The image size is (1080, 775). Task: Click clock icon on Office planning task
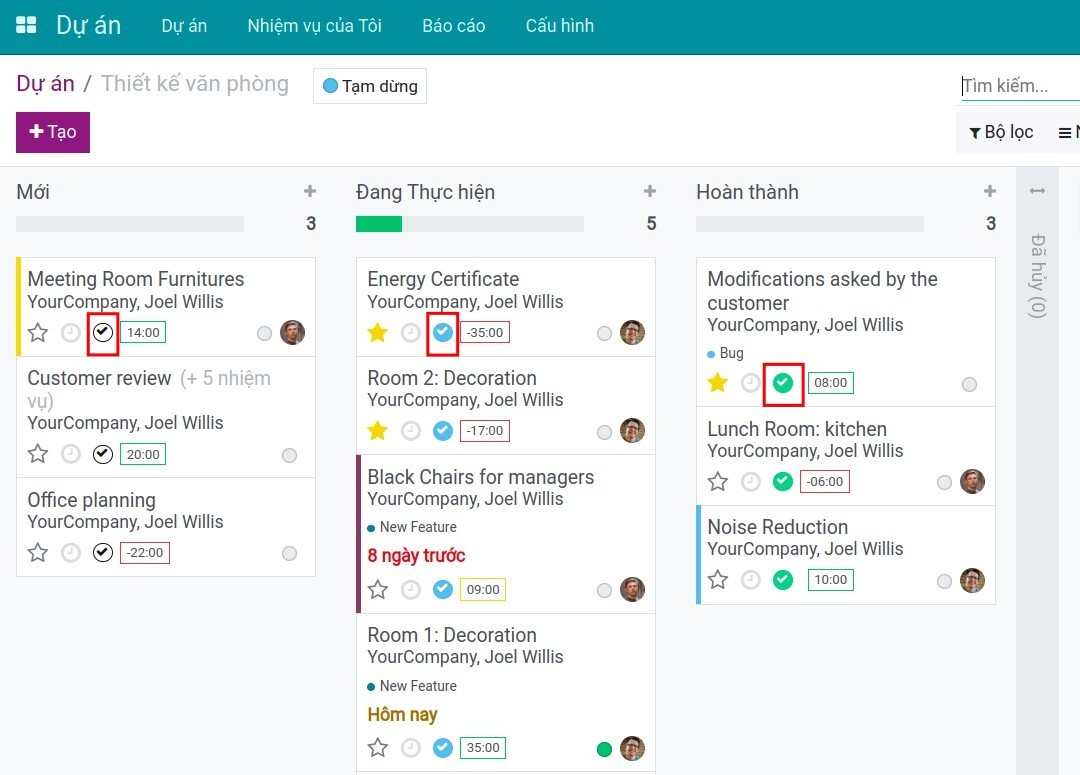click(x=71, y=553)
